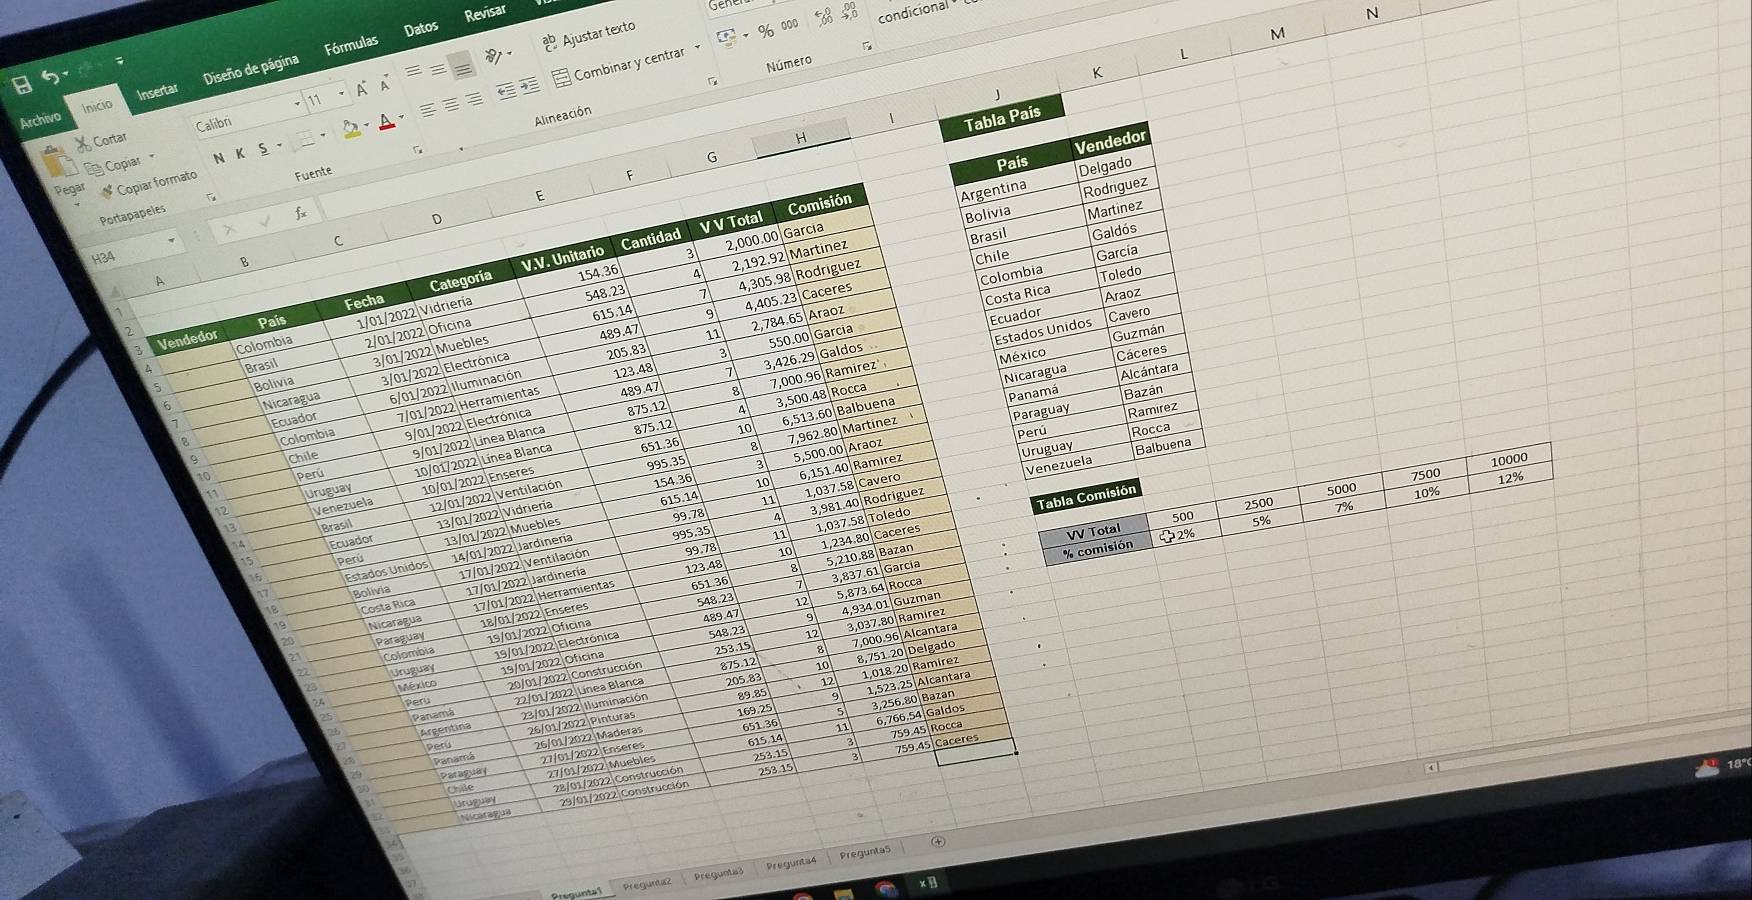
Task: Open the font size 11 dropdown
Action: pos(341,94)
